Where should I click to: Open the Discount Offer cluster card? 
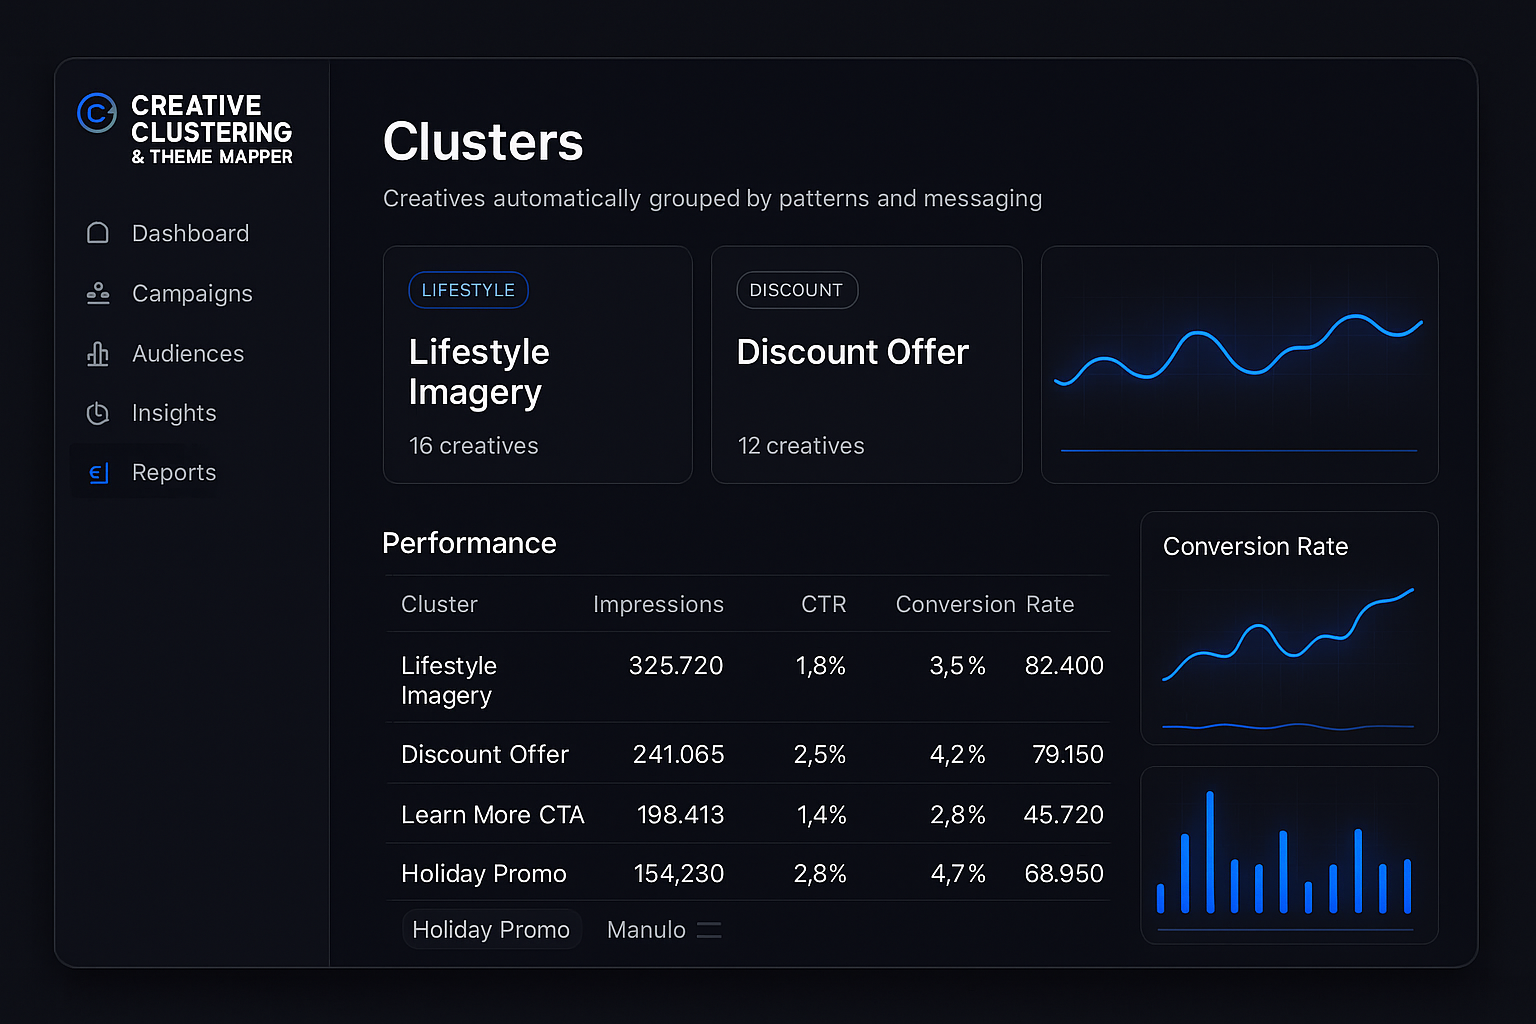[x=866, y=364]
